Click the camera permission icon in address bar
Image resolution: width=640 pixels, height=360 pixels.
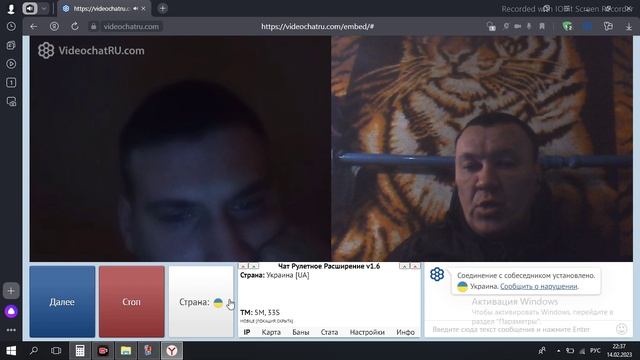(x=518, y=26)
